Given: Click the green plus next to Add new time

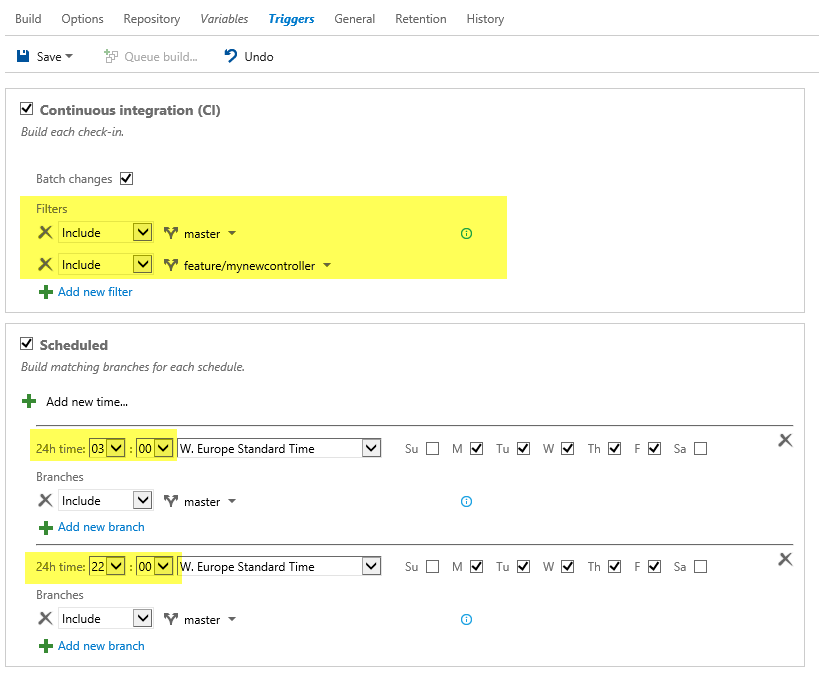Looking at the screenshot, I should click(x=29, y=401).
